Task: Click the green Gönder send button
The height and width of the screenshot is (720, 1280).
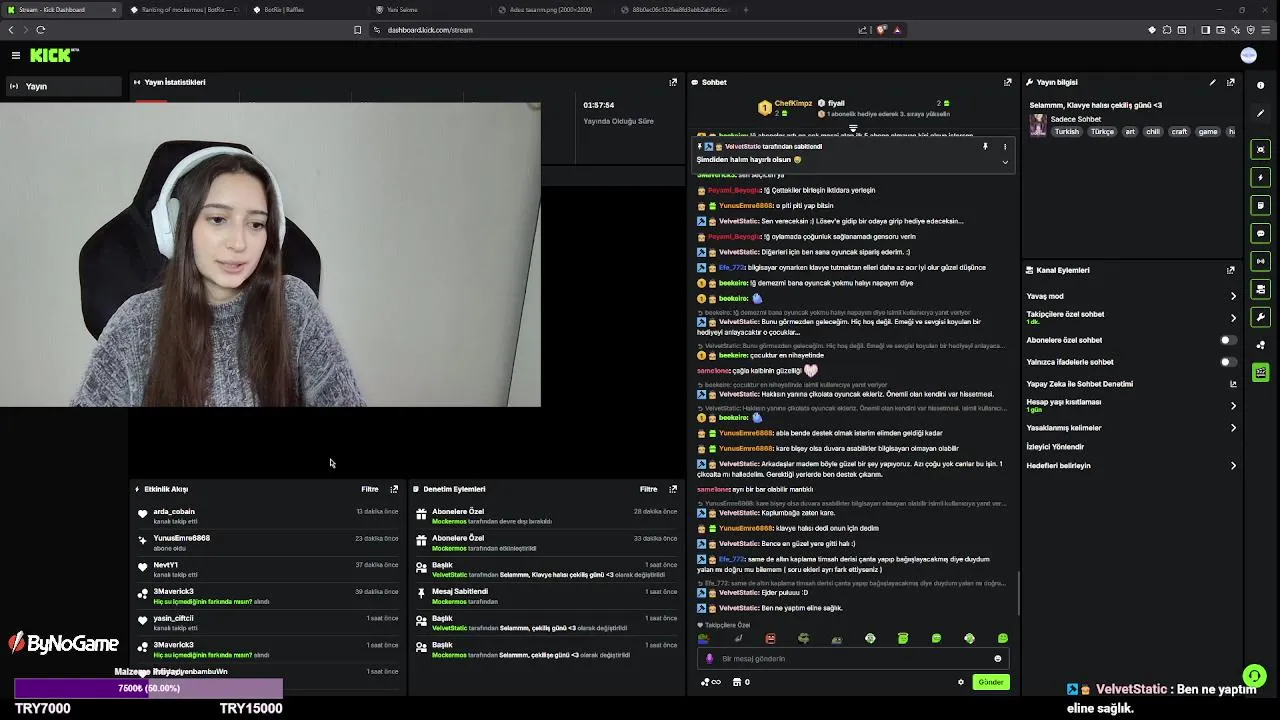Action: coord(991,682)
